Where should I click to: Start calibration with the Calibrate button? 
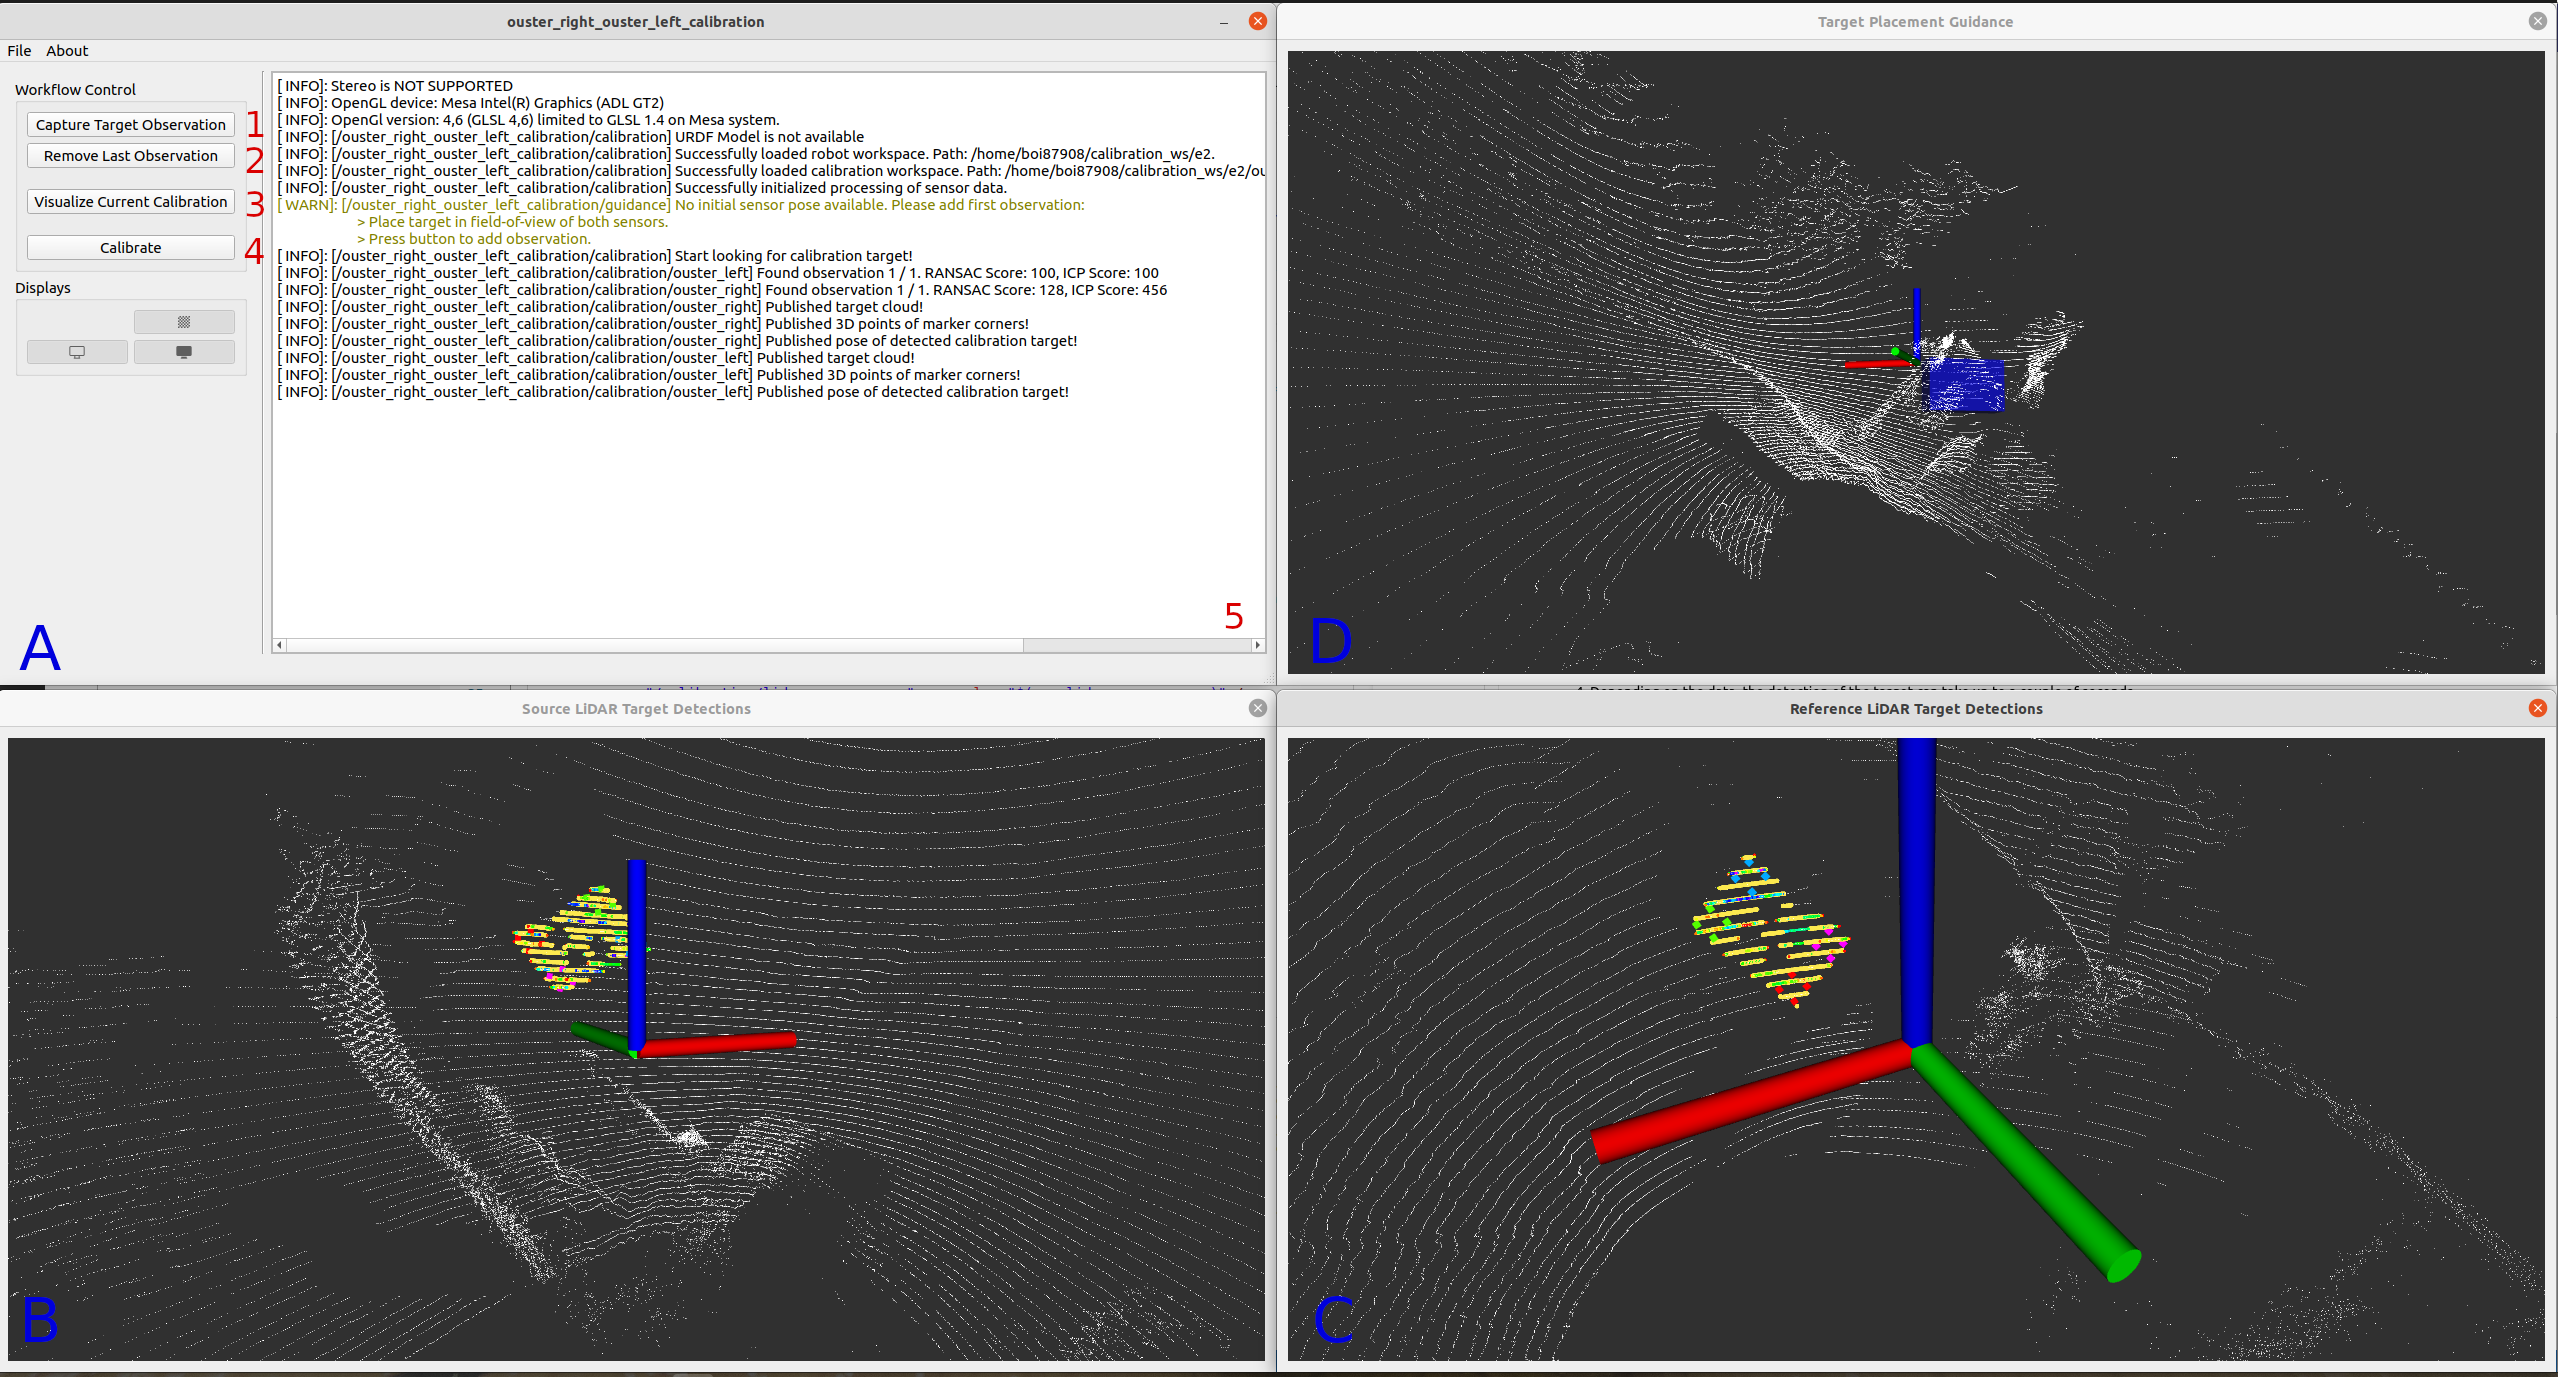131,248
